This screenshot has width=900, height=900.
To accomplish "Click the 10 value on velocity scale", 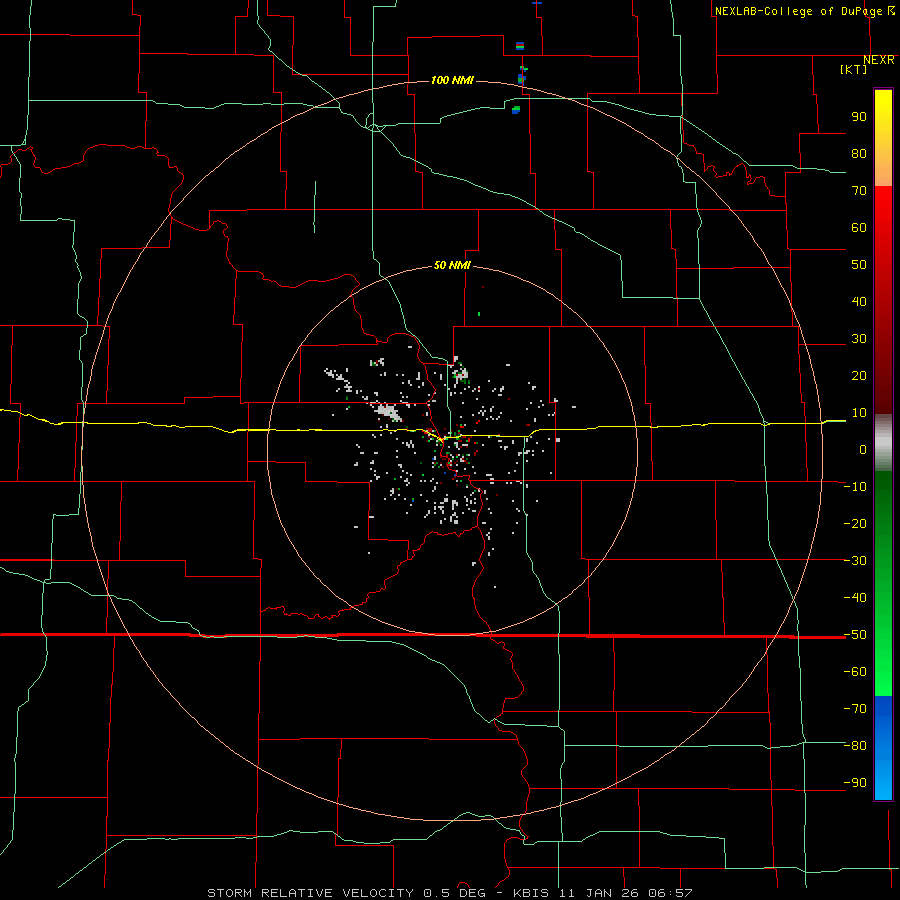I will pos(859,413).
